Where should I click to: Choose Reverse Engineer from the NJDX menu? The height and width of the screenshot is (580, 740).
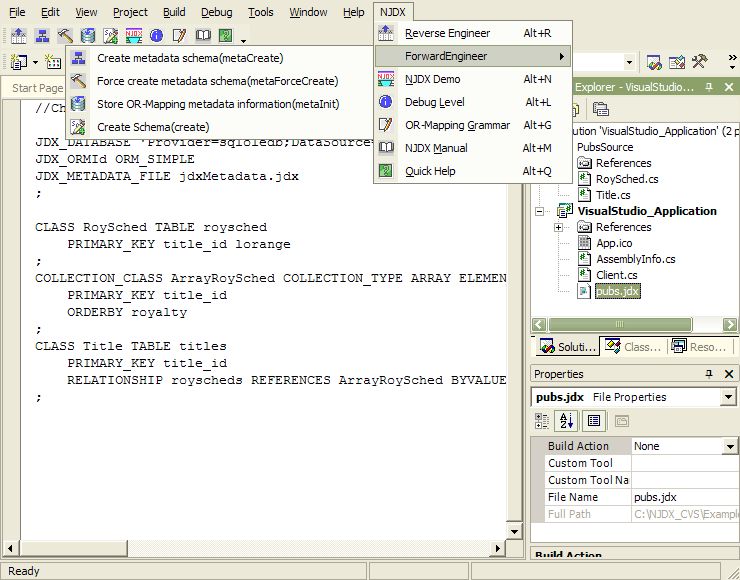point(473,33)
